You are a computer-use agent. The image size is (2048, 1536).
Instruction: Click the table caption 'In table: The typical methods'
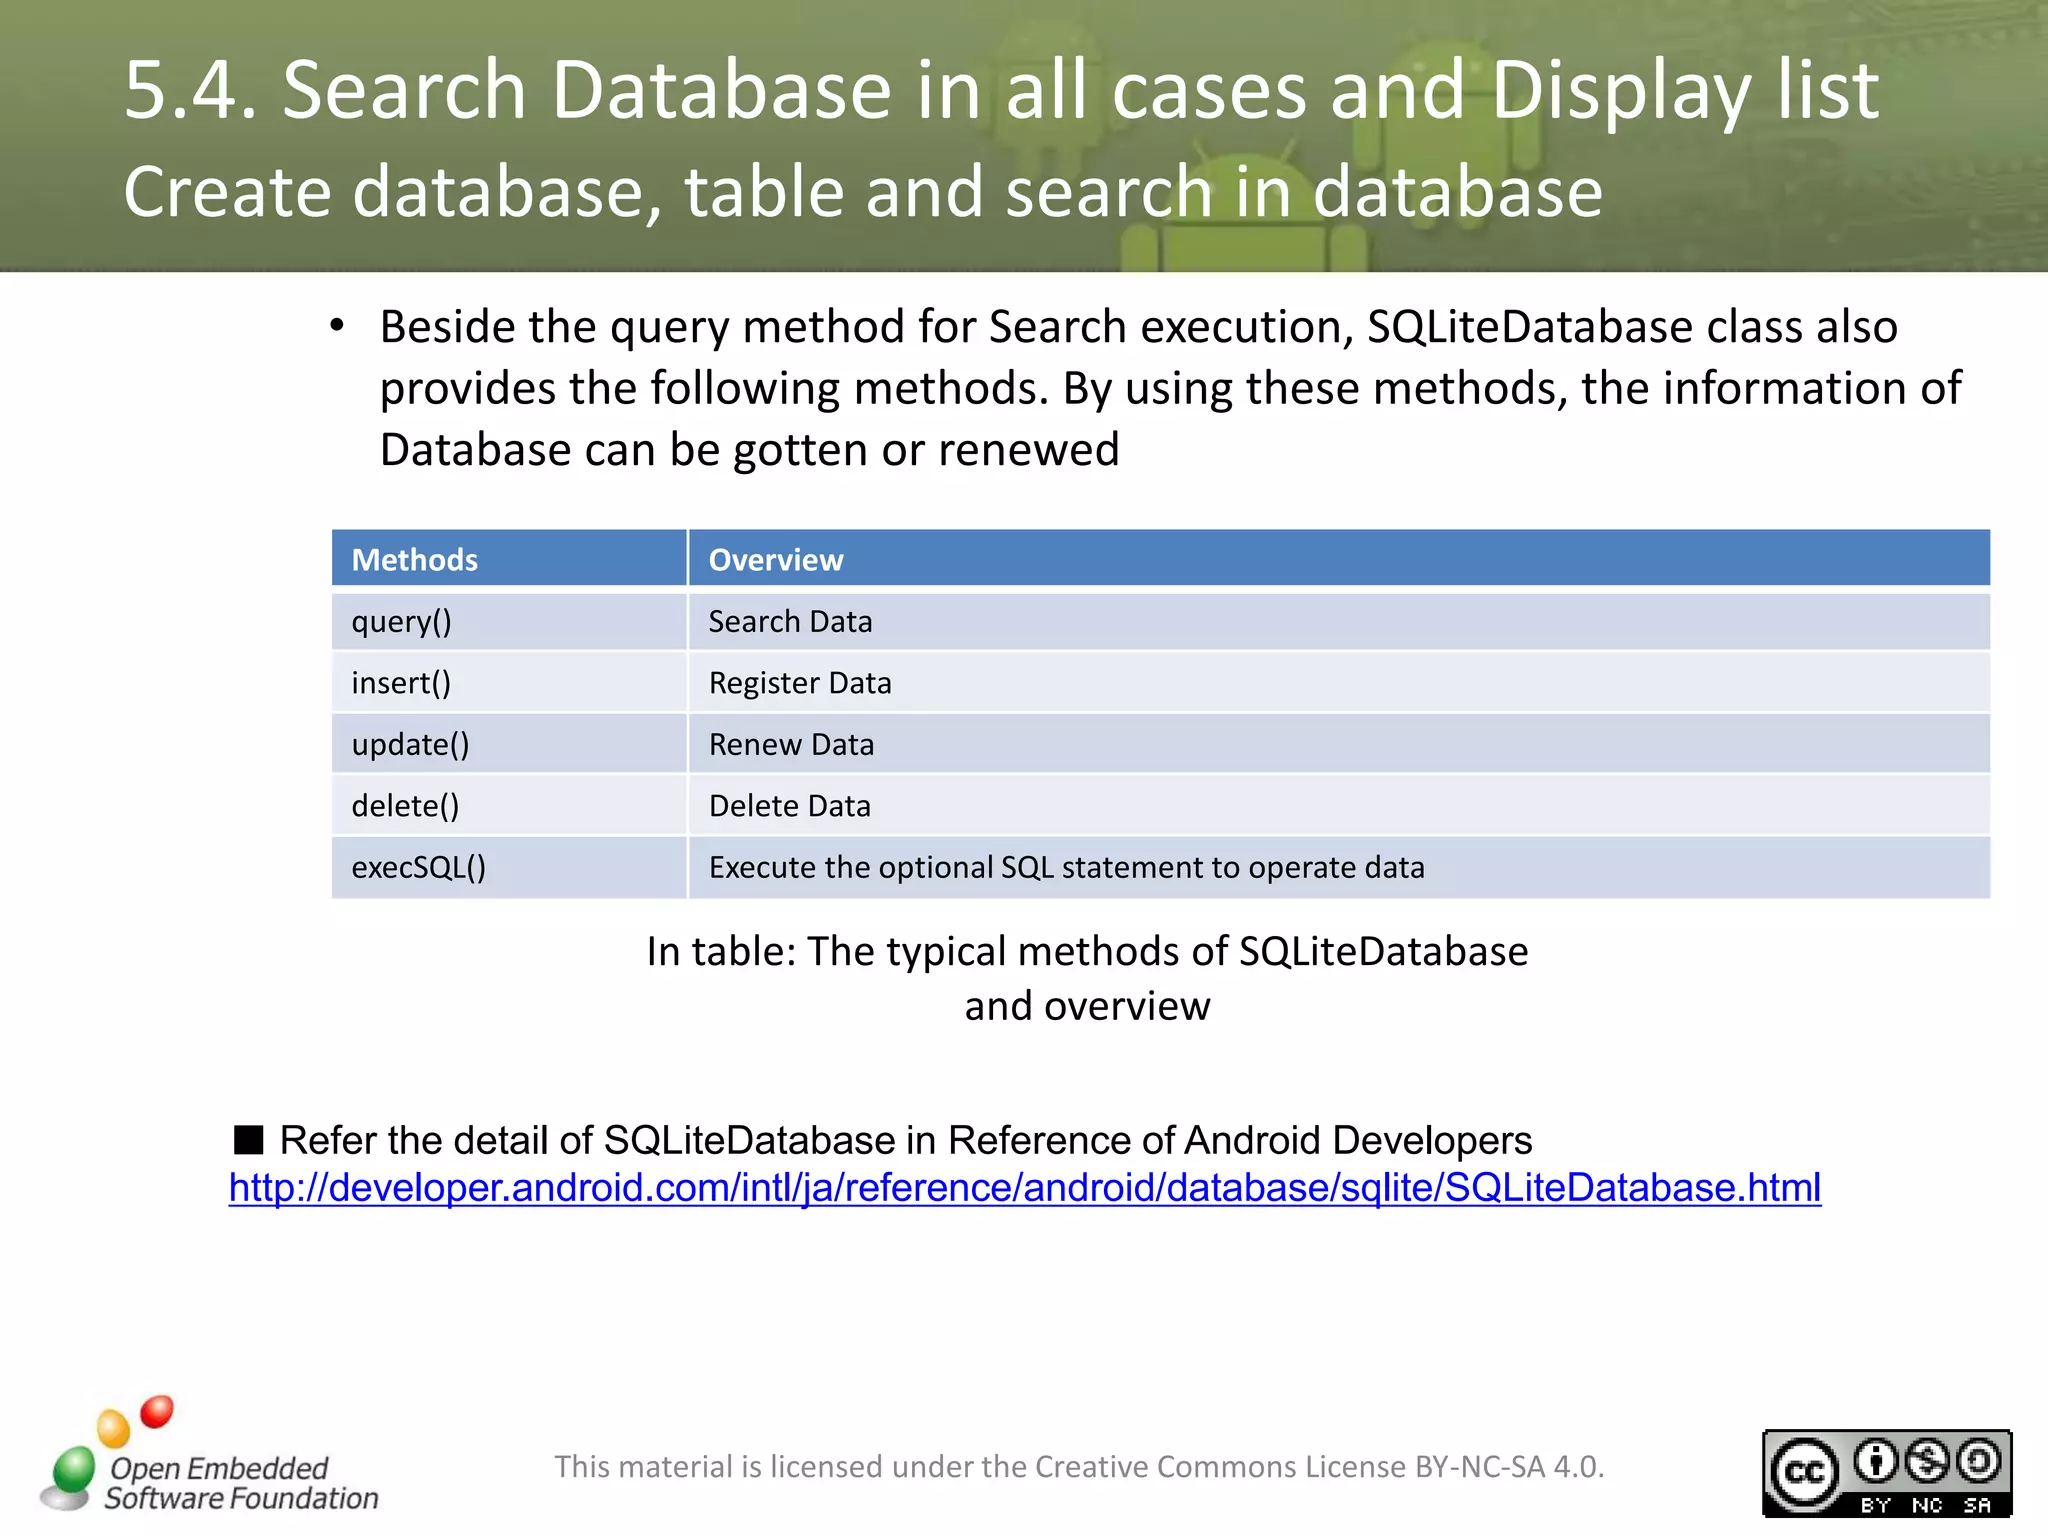1087,978
